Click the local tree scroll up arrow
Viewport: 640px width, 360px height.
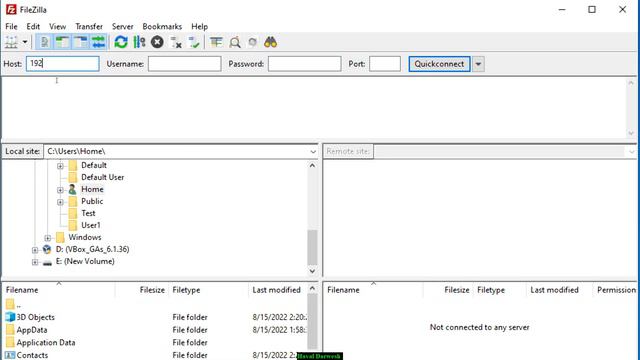(312, 165)
